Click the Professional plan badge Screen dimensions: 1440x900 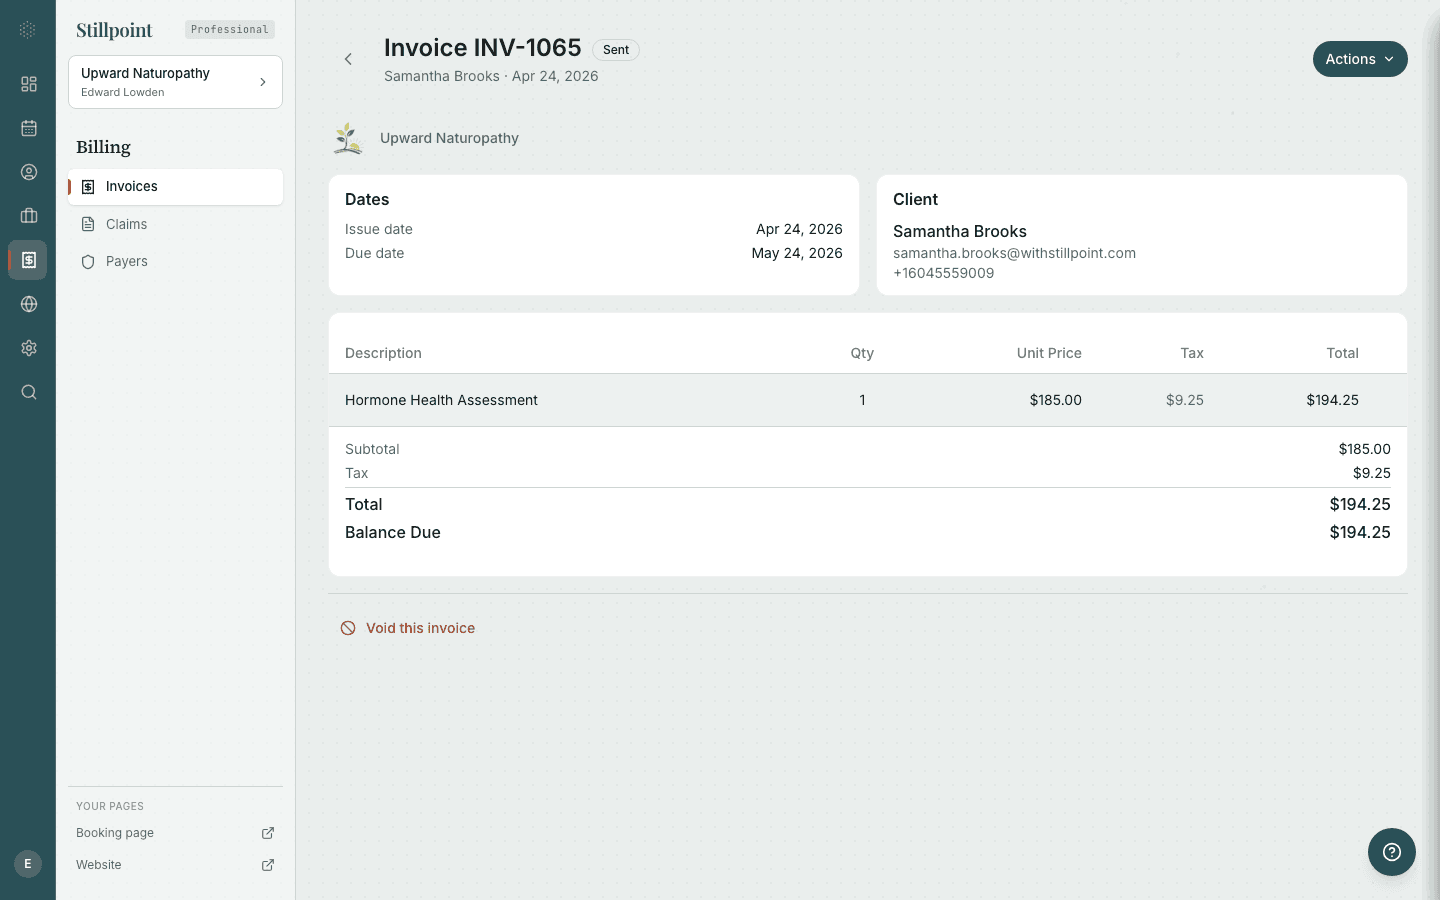[230, 30]
